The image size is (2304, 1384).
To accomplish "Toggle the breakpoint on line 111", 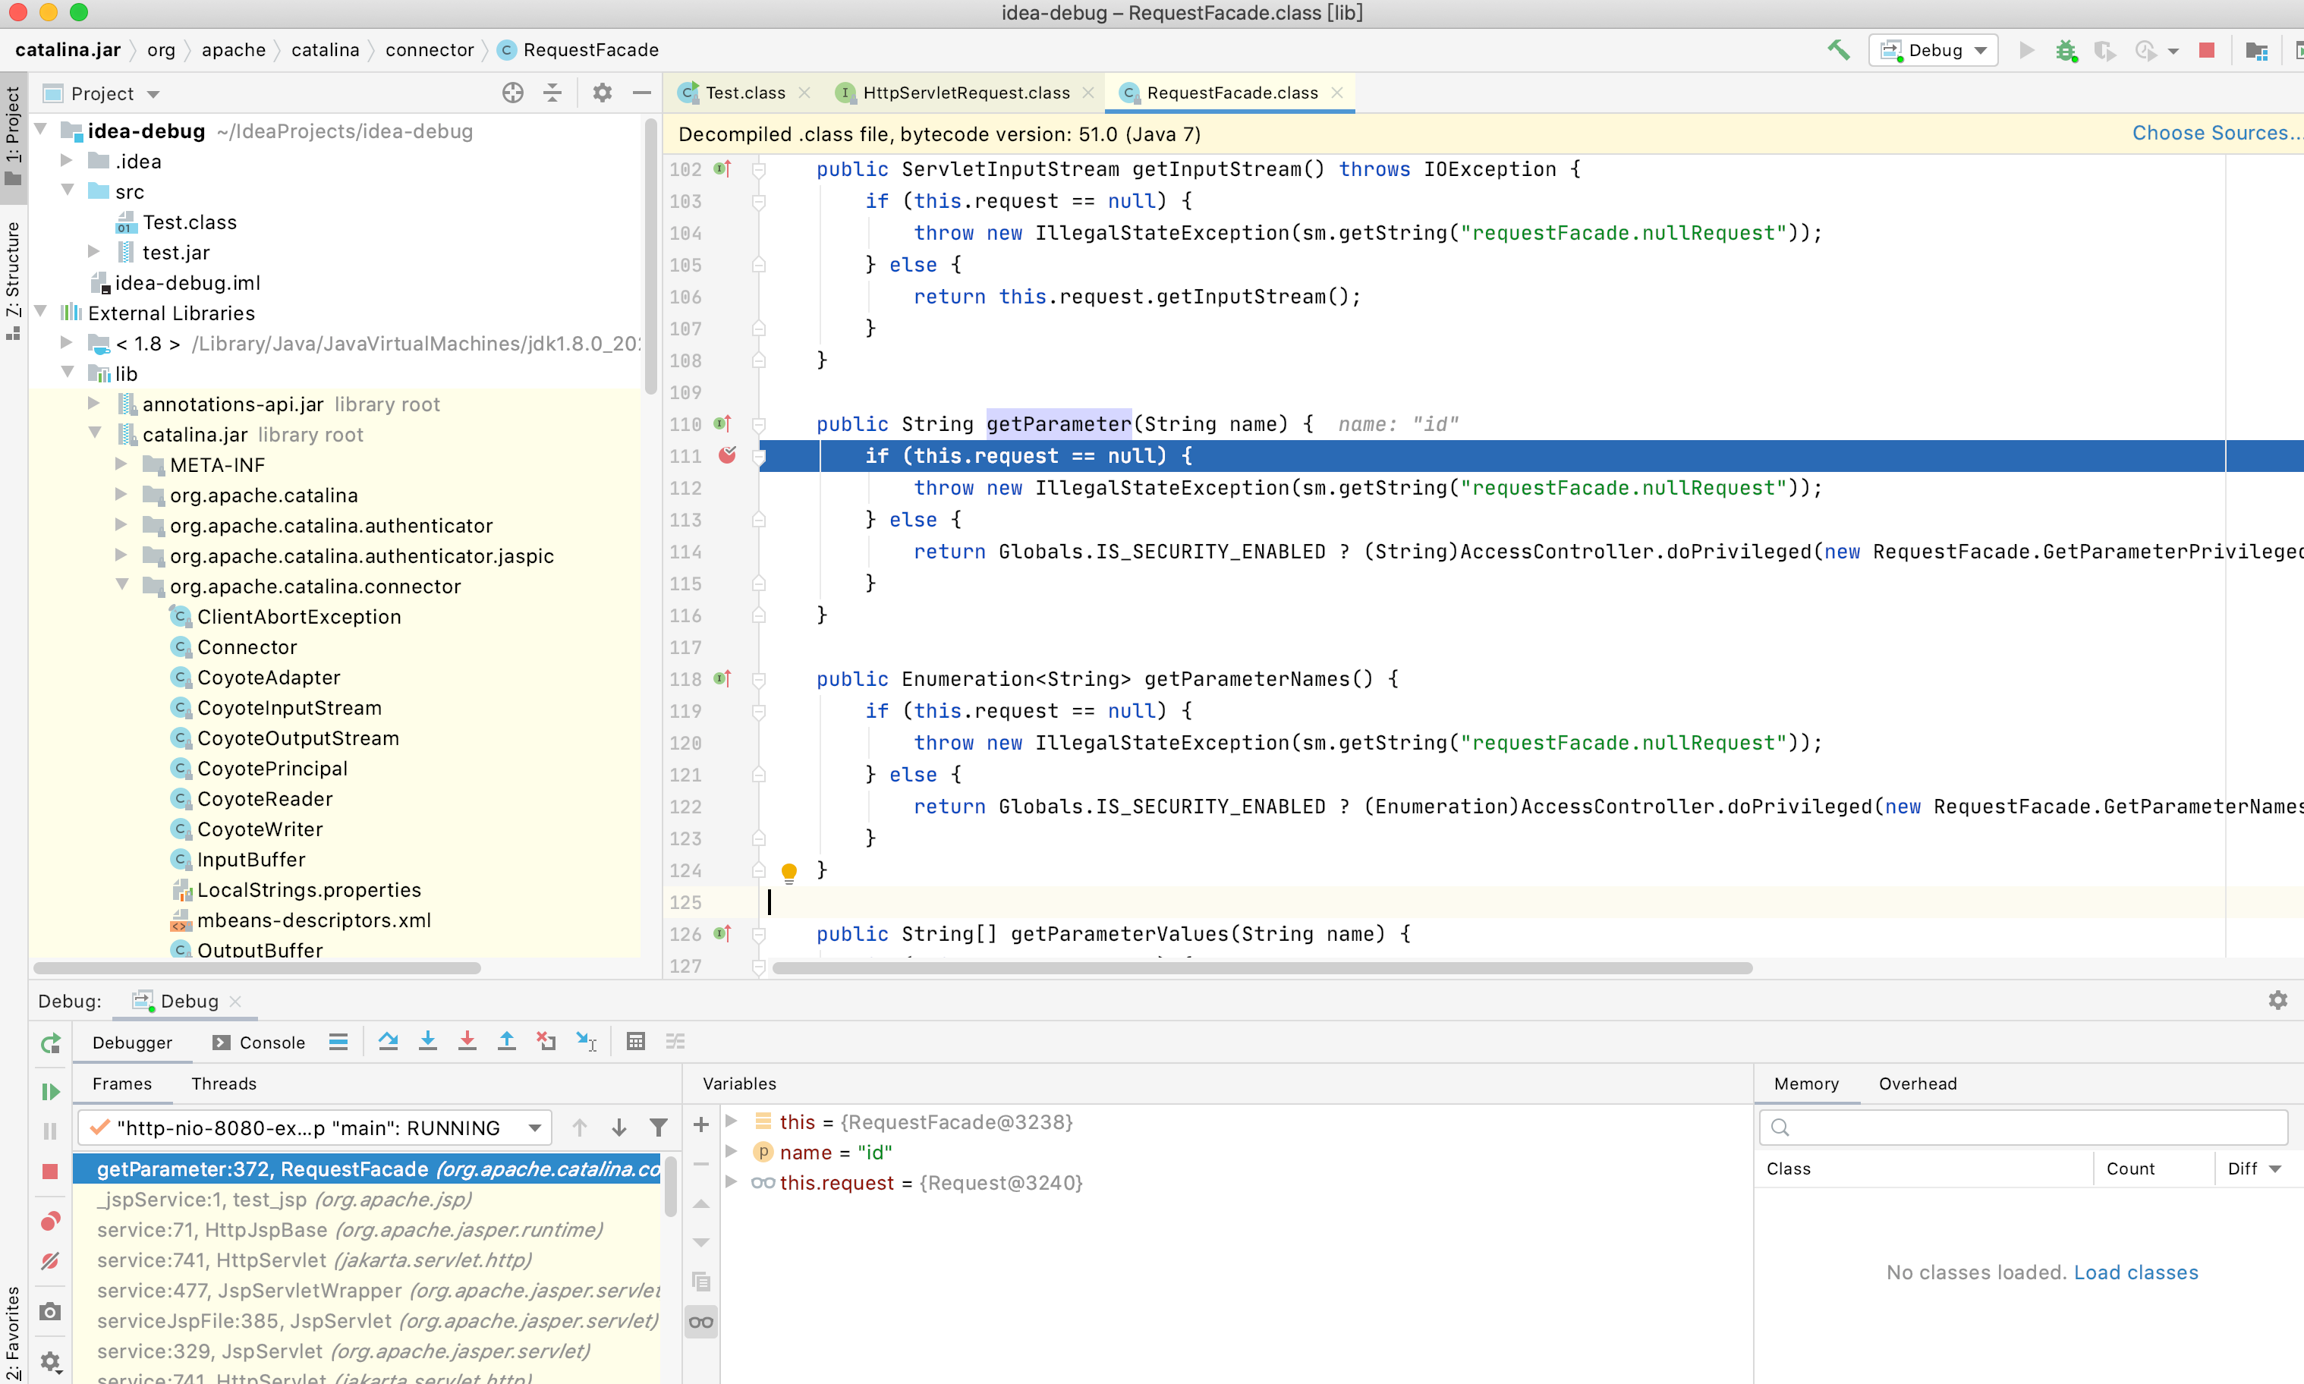I will (x=727, y=456).
